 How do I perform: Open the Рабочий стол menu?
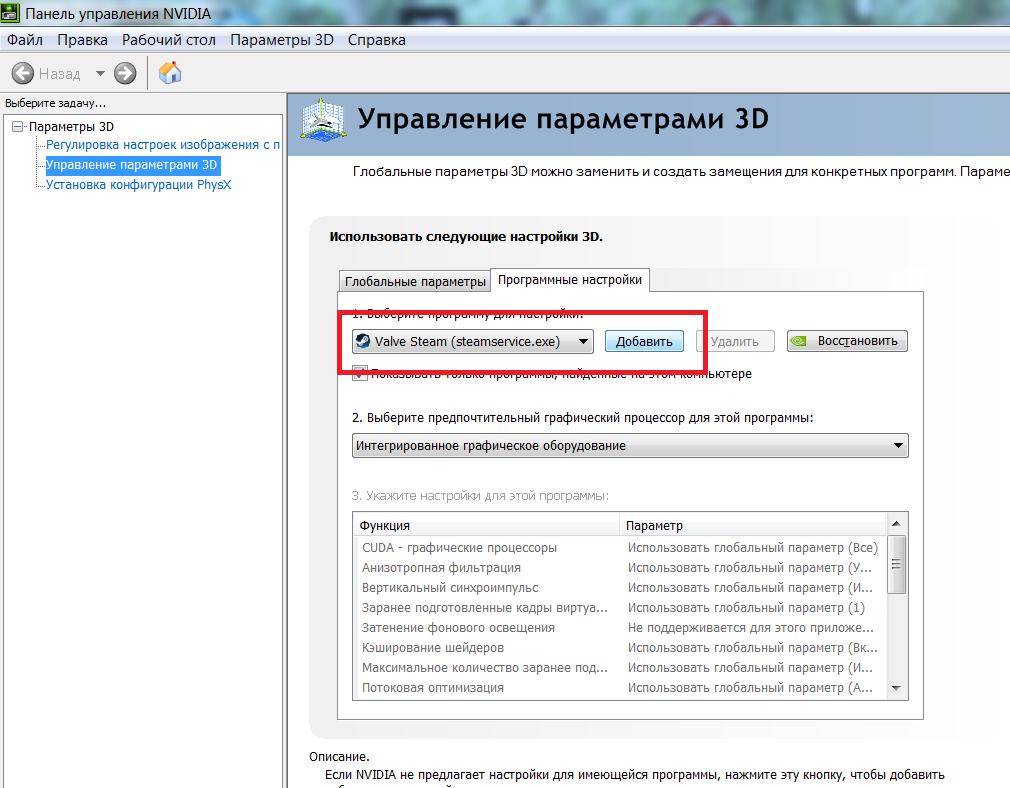169,40
